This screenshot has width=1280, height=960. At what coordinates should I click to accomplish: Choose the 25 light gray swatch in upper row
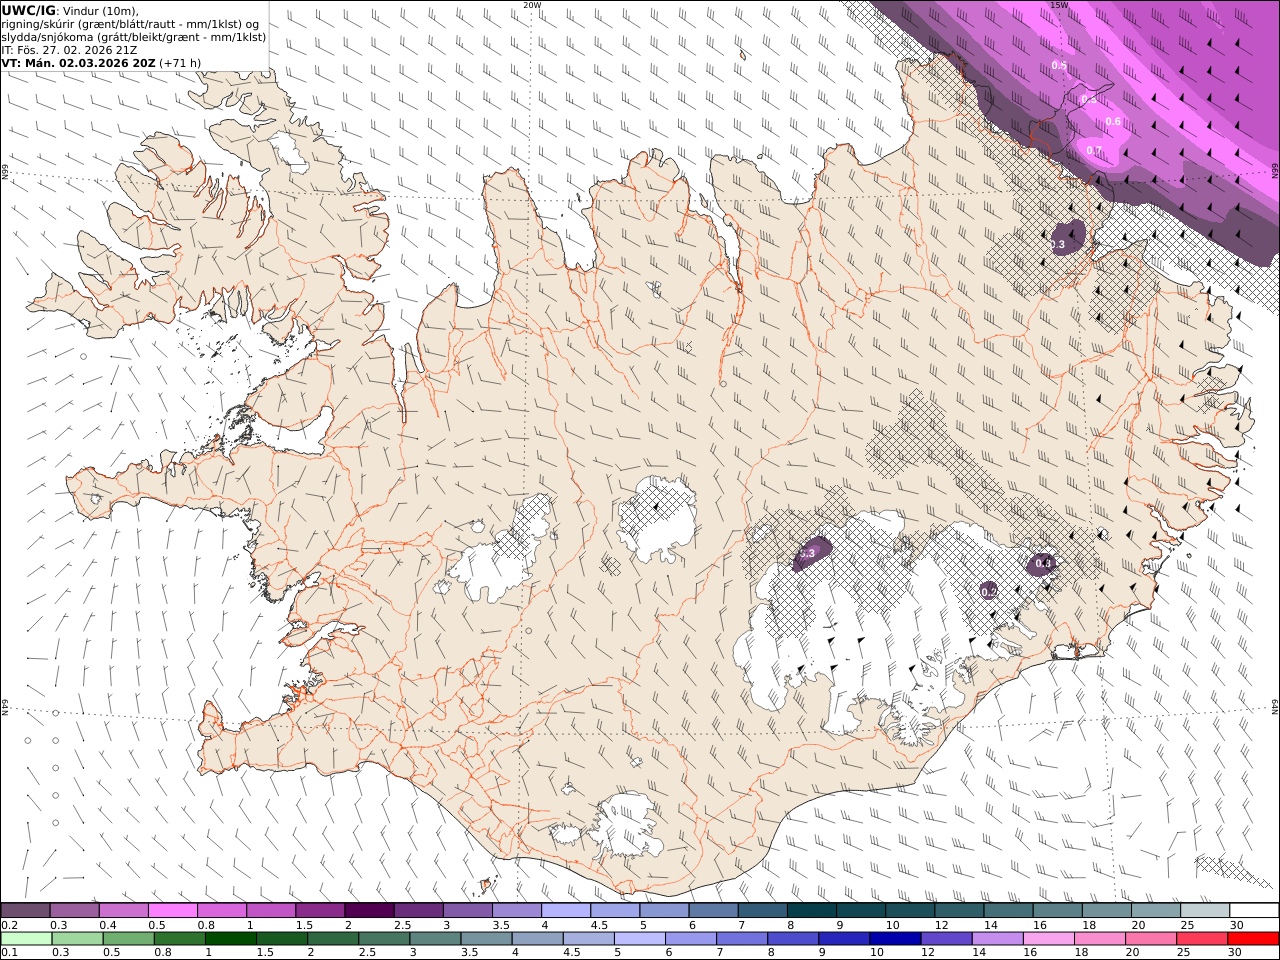pyautogui.click(x=1205, y=910)
